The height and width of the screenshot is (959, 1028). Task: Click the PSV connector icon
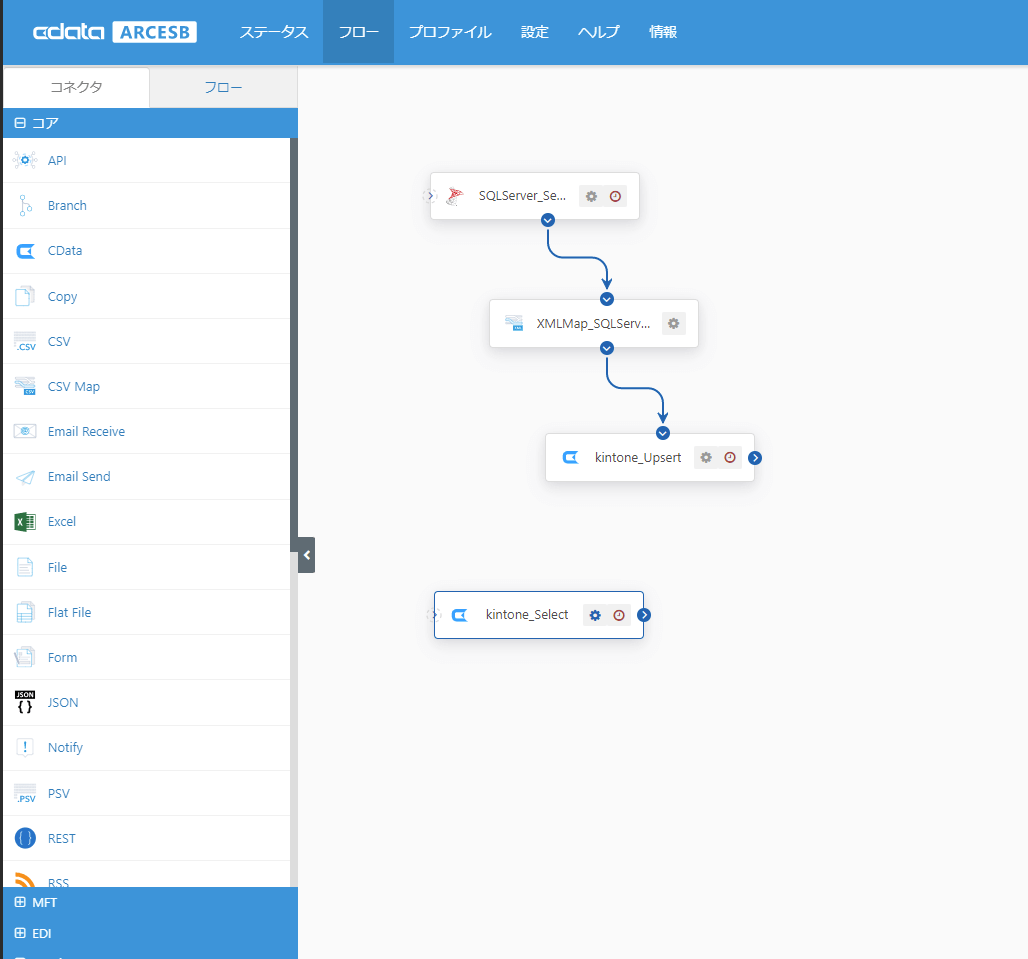tap(25, 793)
